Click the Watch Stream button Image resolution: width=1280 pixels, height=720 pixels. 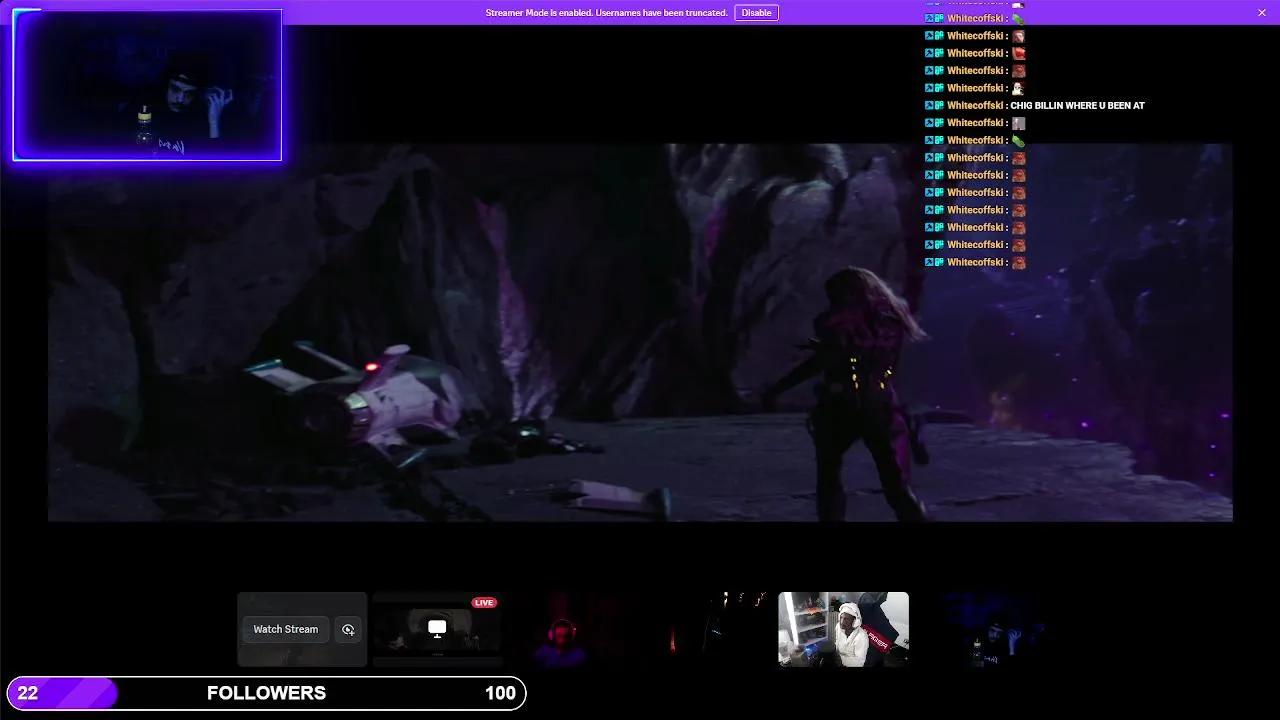285,629
